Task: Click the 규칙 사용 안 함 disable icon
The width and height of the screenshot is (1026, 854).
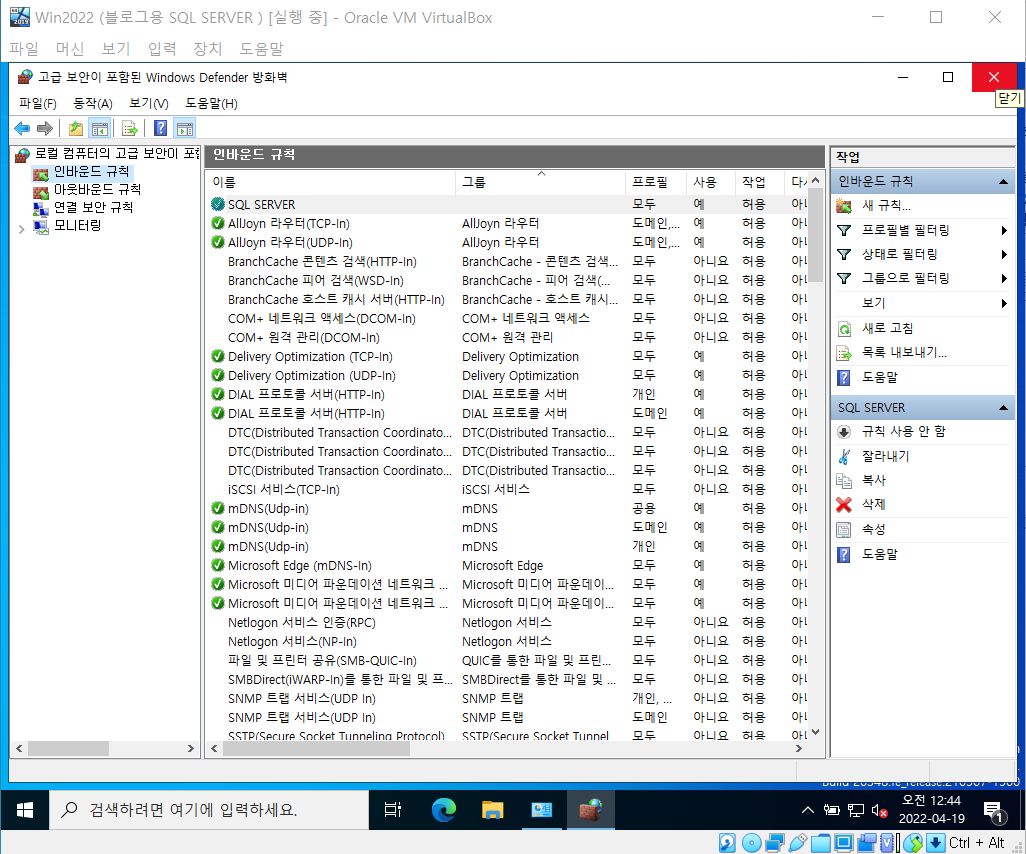Action: [844, 432]
